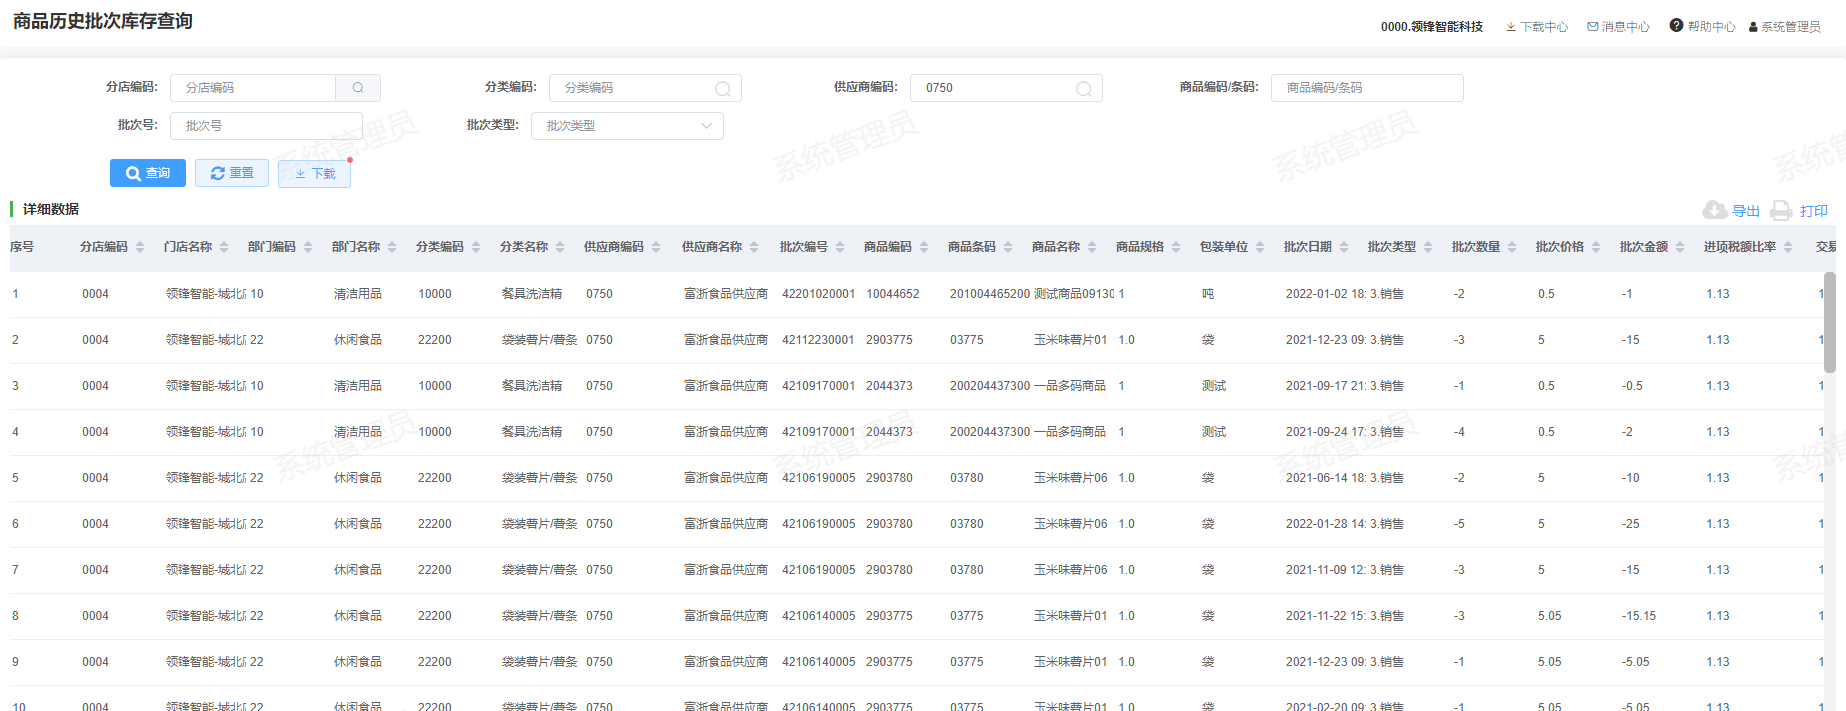The image size is (1846, 711).
Task: Click the 打印 printer icon
Action: pyautogui.click(x=1781, y=210)
